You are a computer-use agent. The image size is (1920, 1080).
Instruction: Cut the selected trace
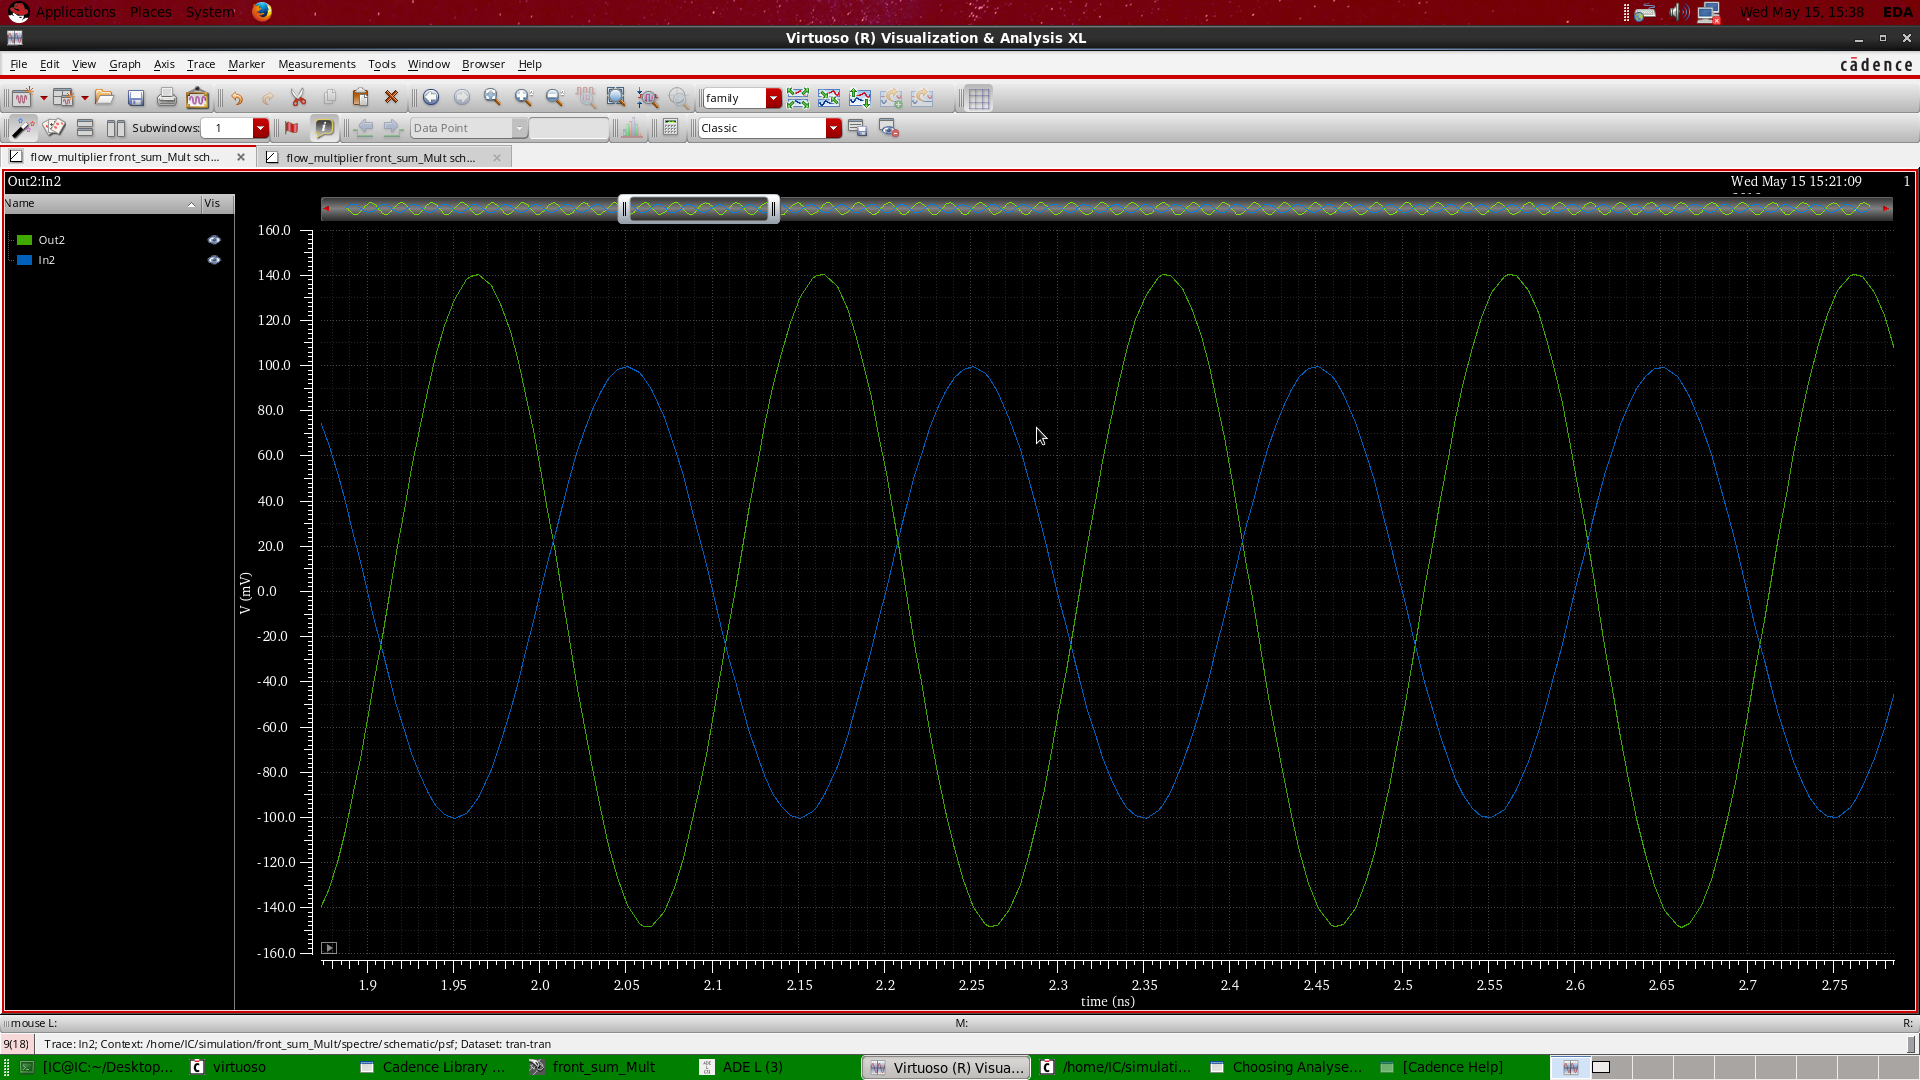(298, 98)
